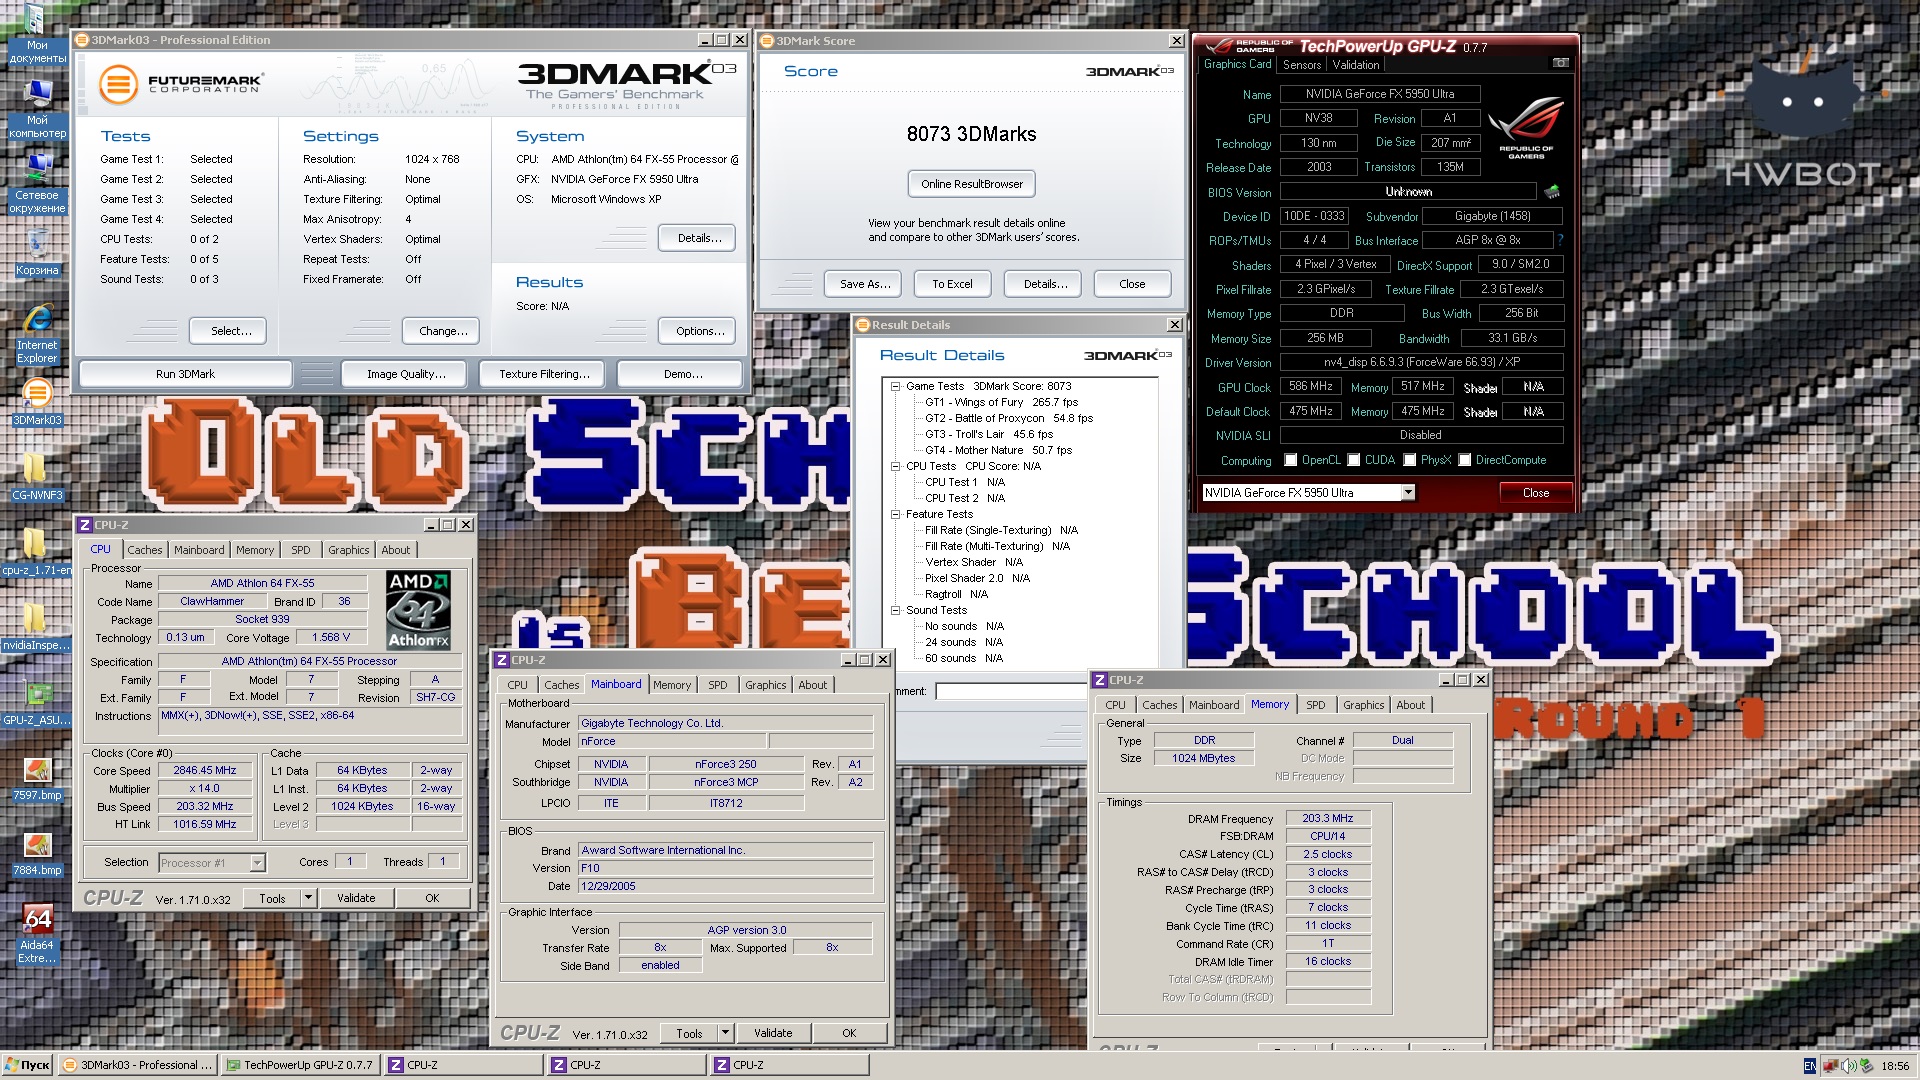1920x1080 pixels.
Task: Toggle the OpenCL checkbox in GPU-Z
Action: pos(1291,460)
